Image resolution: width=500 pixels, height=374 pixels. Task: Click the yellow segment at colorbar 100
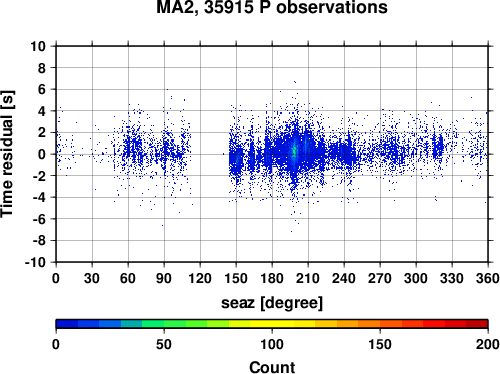point(272,324)
